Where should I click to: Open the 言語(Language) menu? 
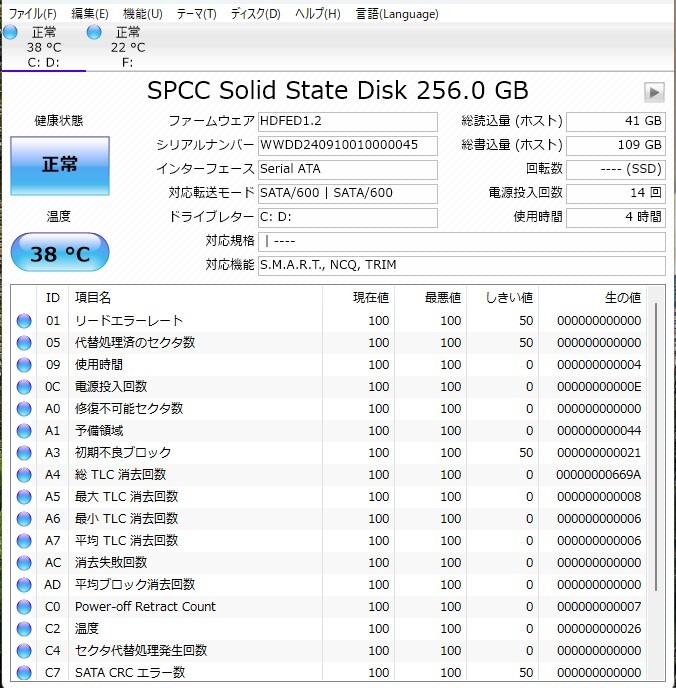397,14
